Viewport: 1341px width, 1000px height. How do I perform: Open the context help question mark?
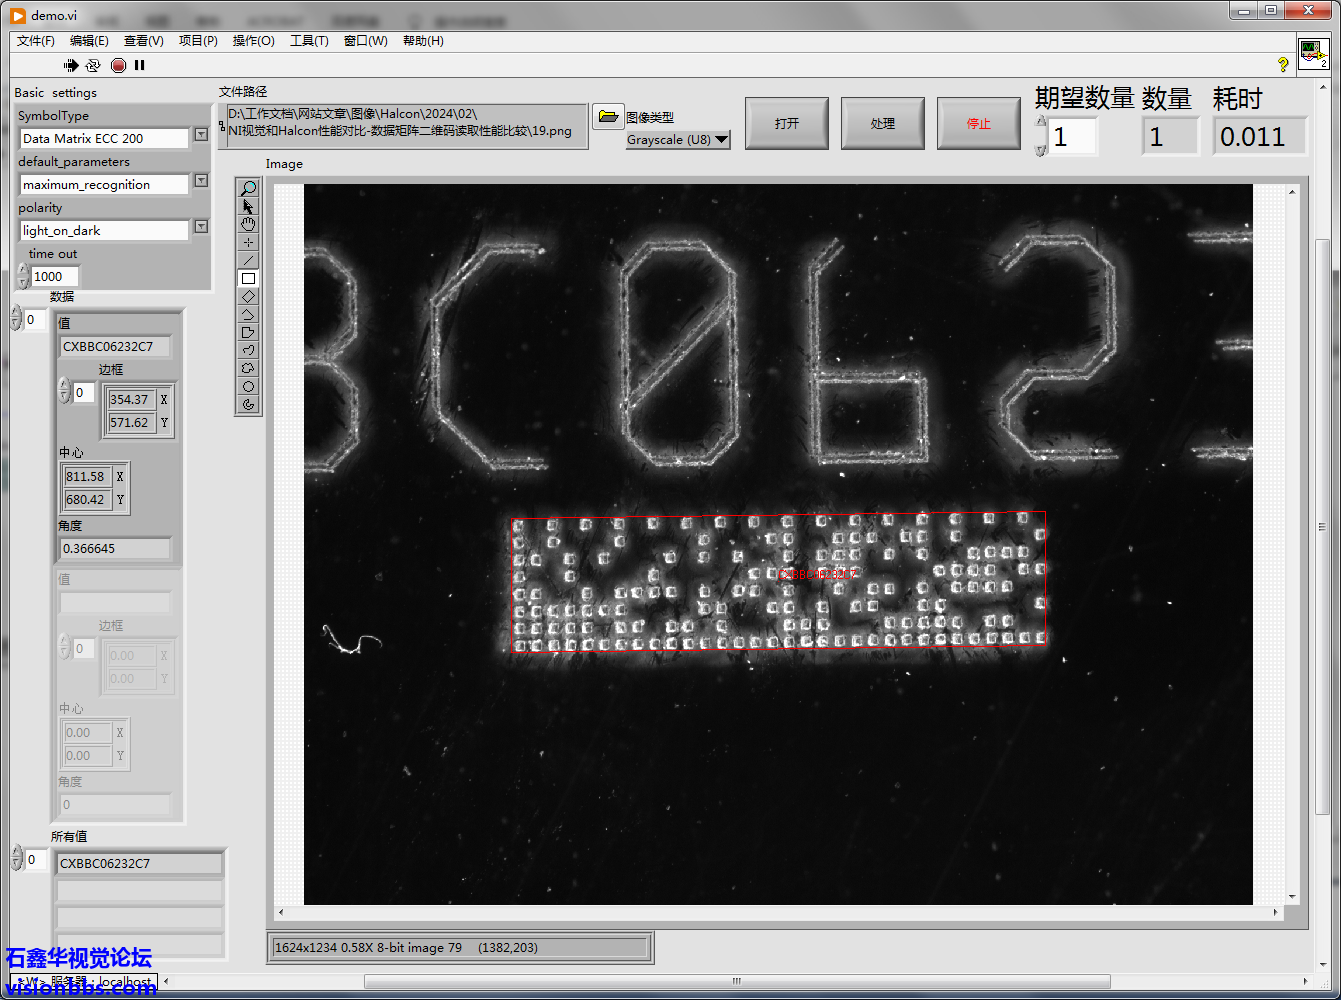1283,64
